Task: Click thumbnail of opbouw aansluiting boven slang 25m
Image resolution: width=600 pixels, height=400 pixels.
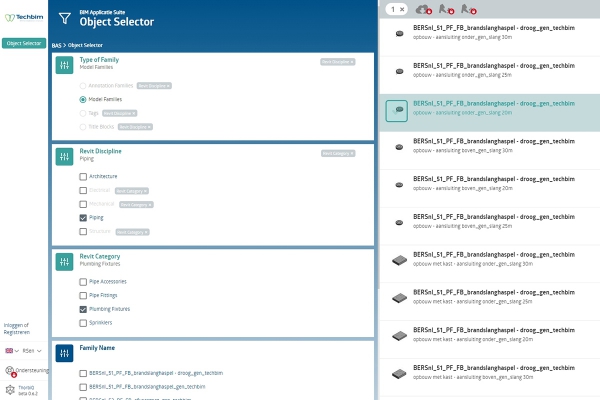Action: pos(399,222)
